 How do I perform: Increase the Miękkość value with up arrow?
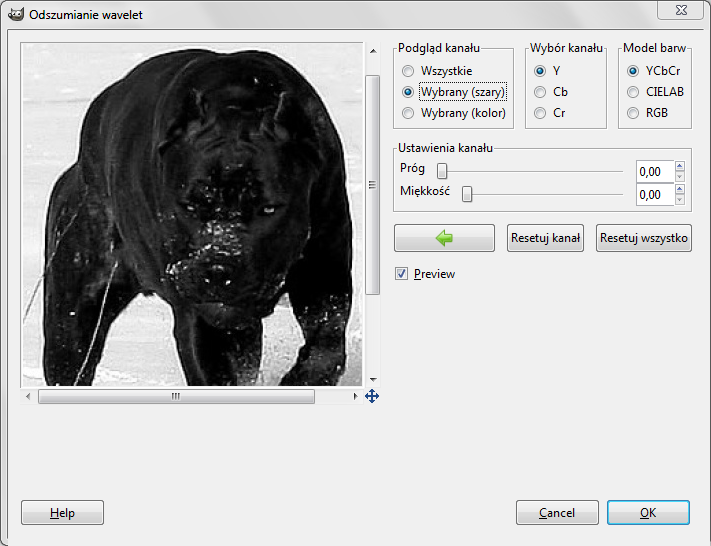[680, 190]
